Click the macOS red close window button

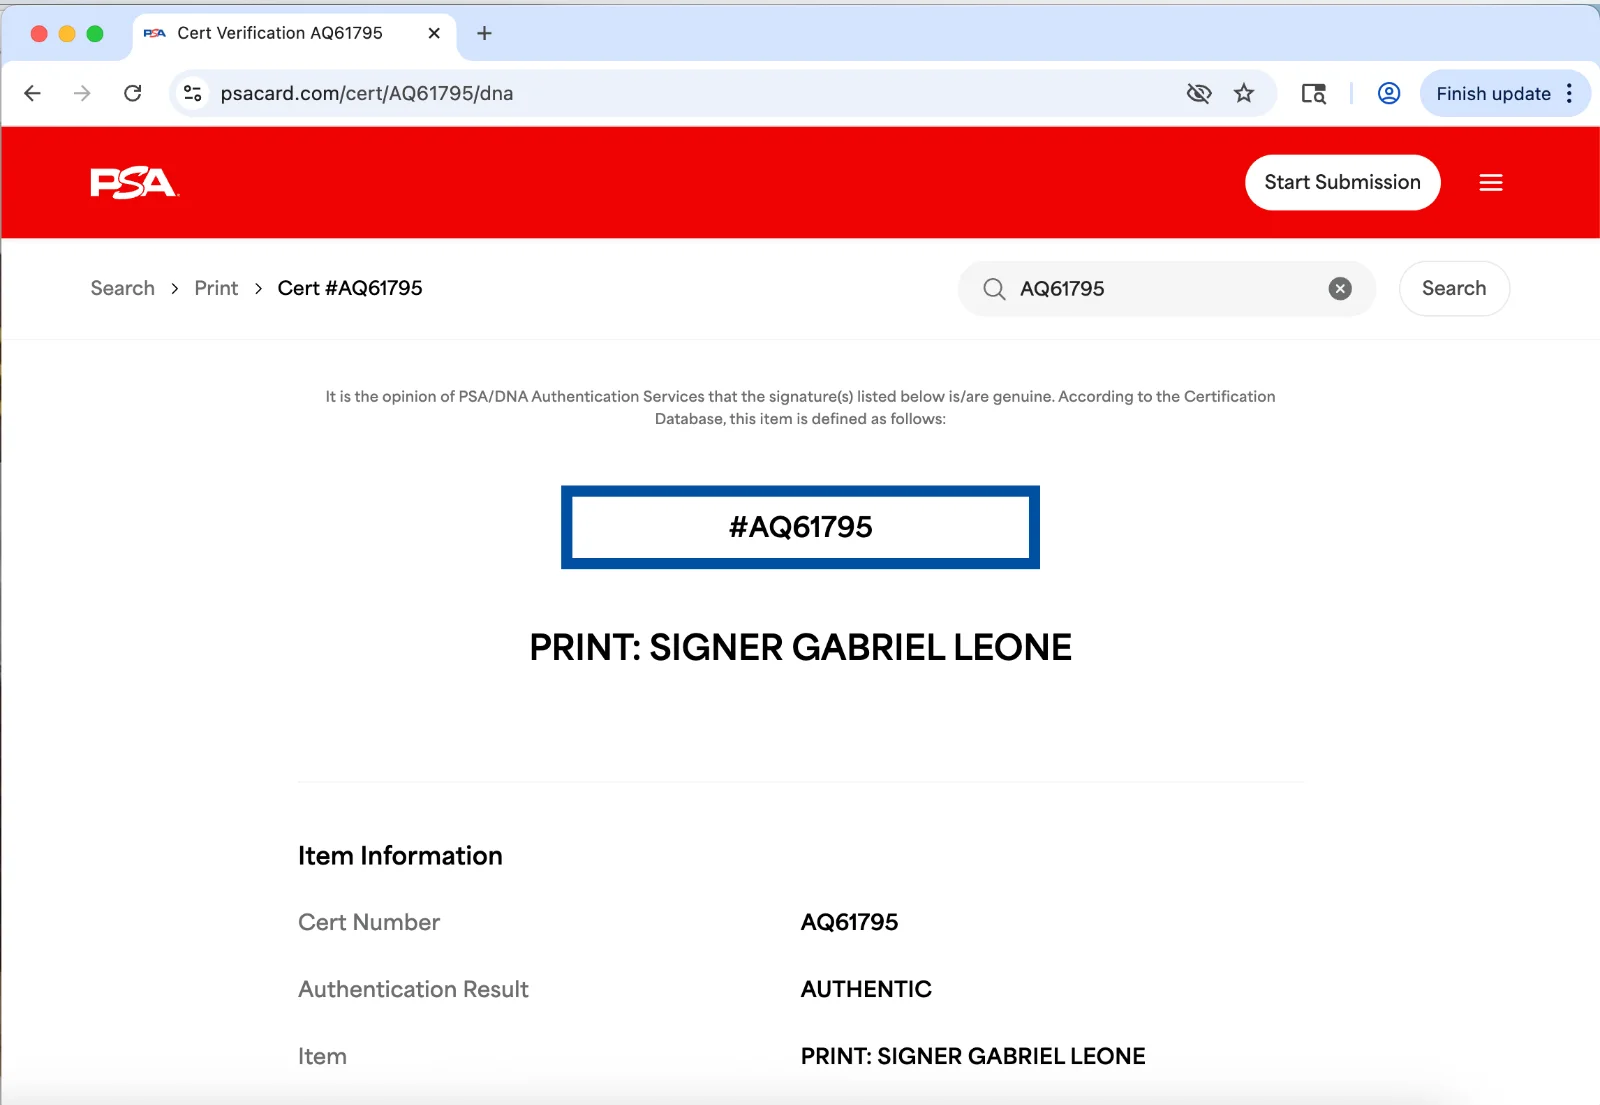click(39, 33)
